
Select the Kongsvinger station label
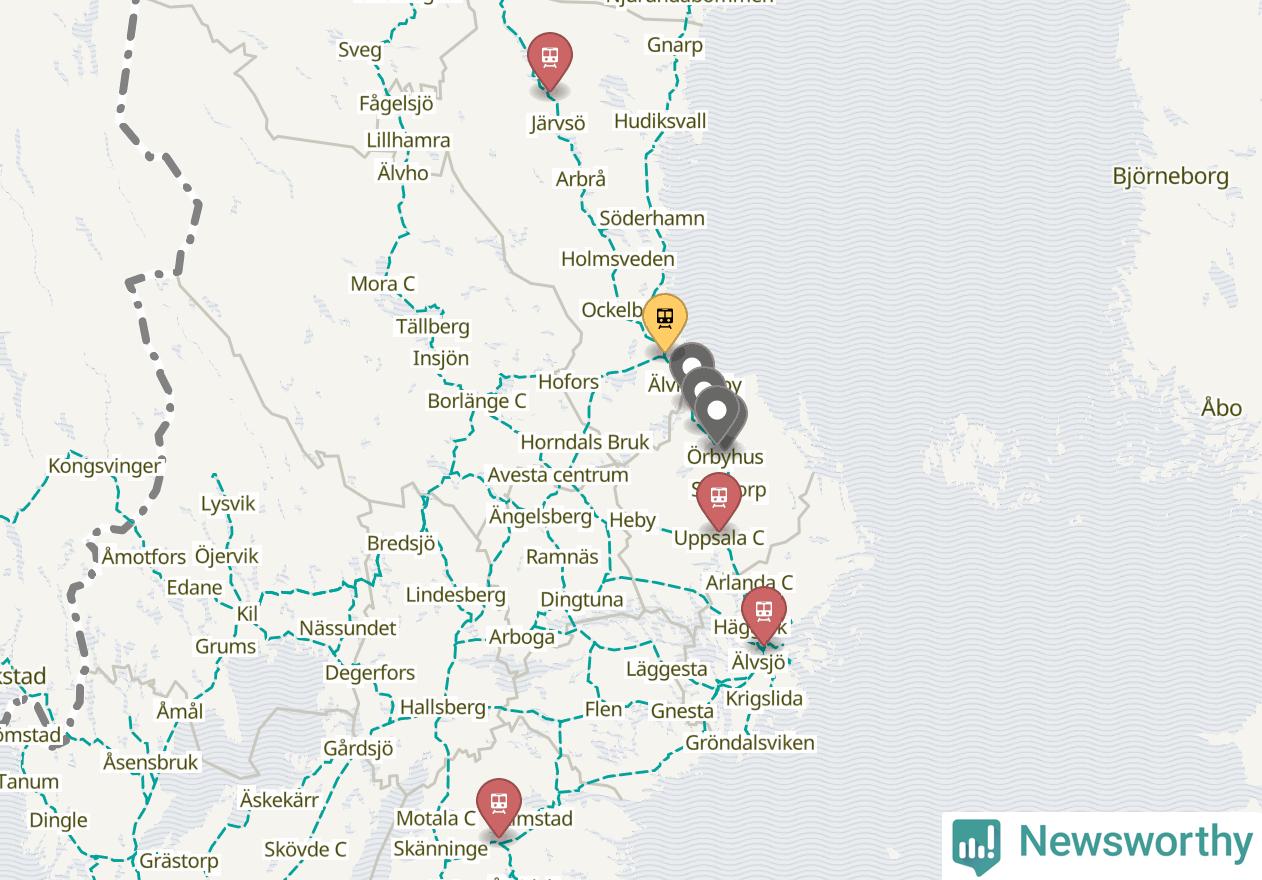pos(104,466)
